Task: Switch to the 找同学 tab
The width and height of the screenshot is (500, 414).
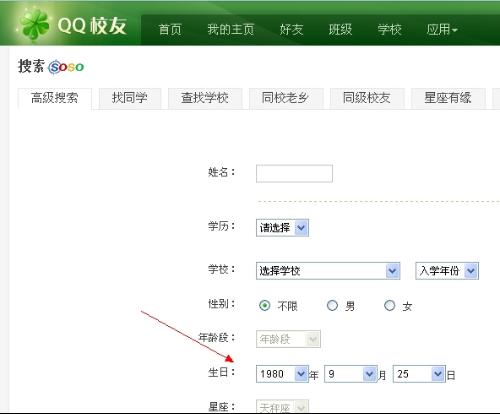Action: [x=130, y=98]
